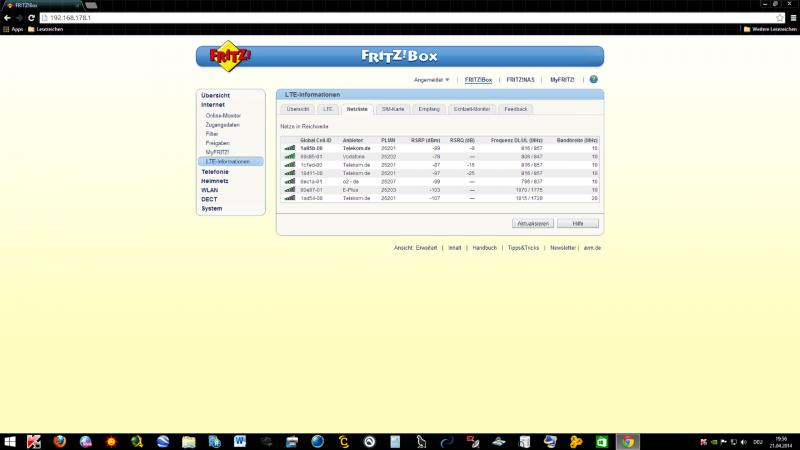Switch to the LTE tab

coord(328,109)
